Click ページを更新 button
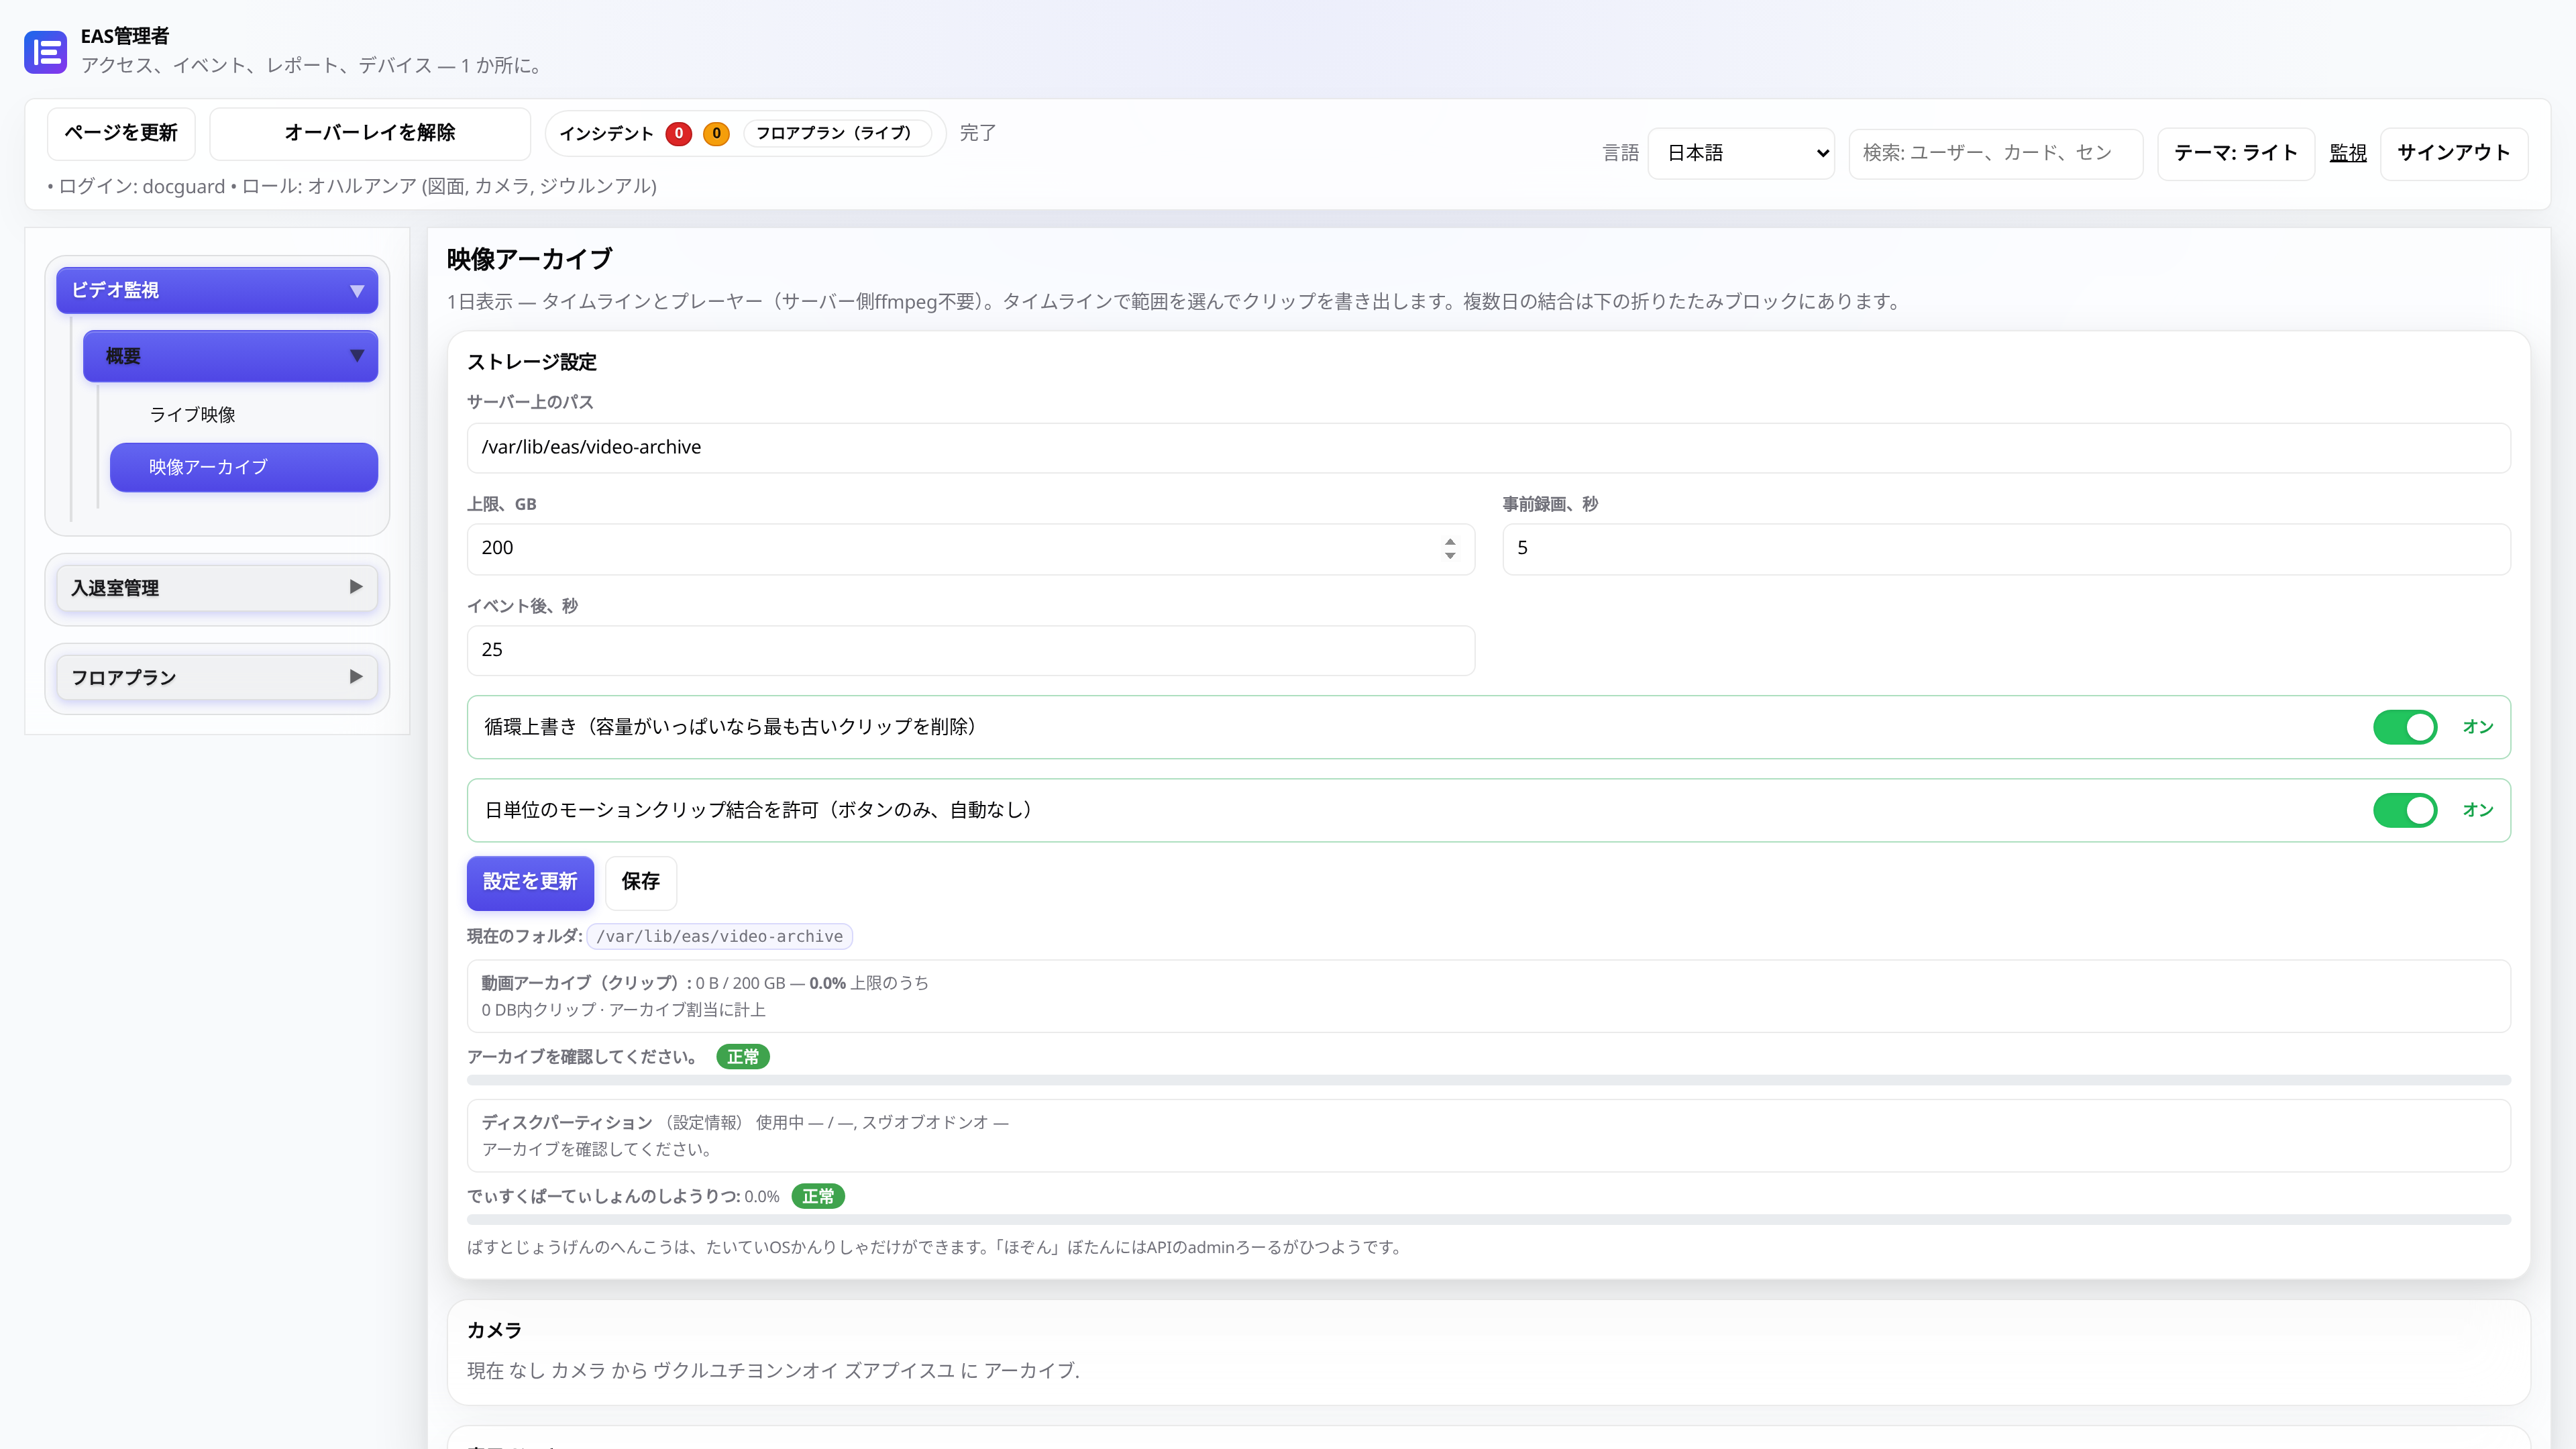This screenshot has width=2576, height=1449. 121,133
